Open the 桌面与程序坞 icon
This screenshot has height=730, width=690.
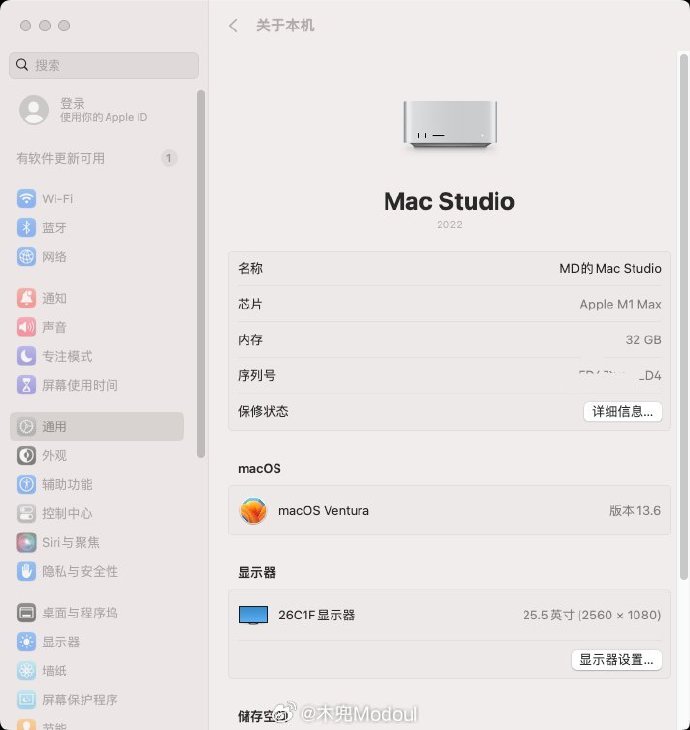[27, 613]
